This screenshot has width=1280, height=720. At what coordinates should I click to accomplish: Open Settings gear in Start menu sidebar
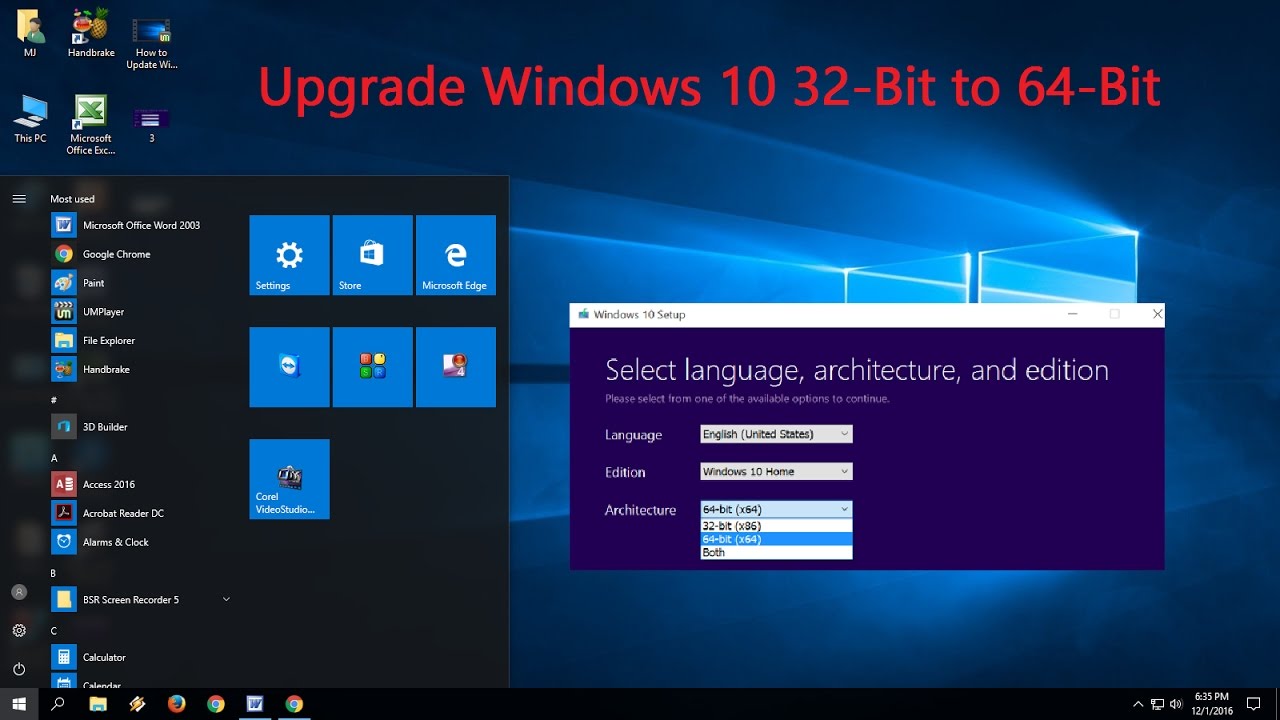(19, 630)
